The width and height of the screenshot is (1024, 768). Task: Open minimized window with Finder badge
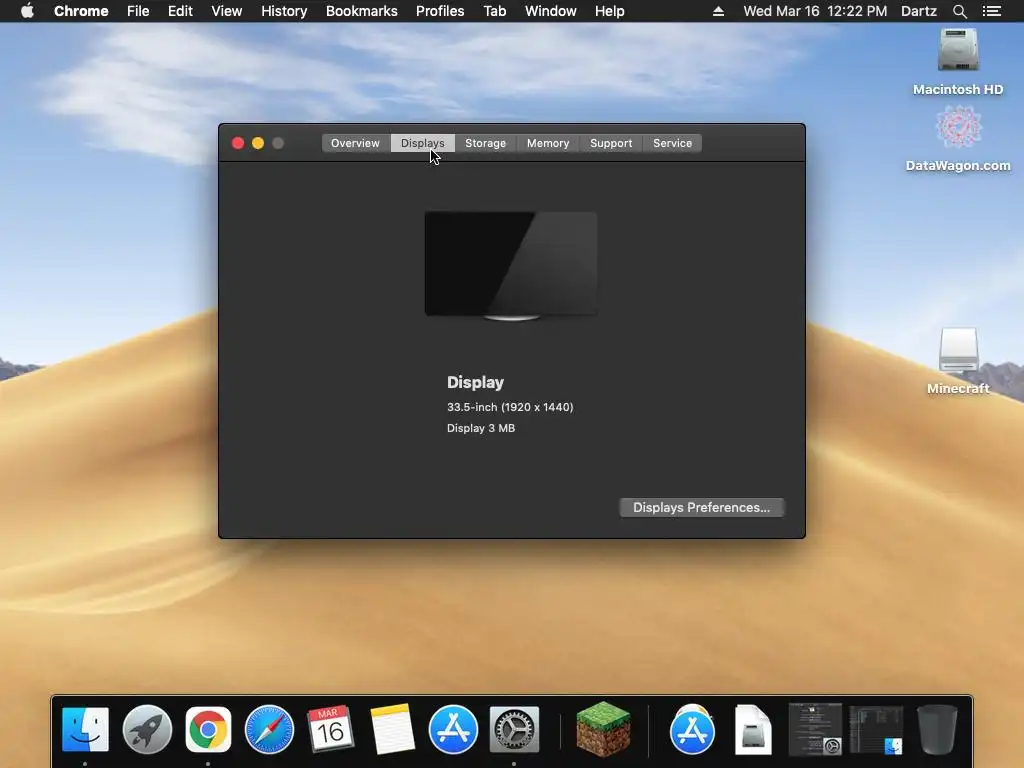pyautogui.click(x=876, y=729)
